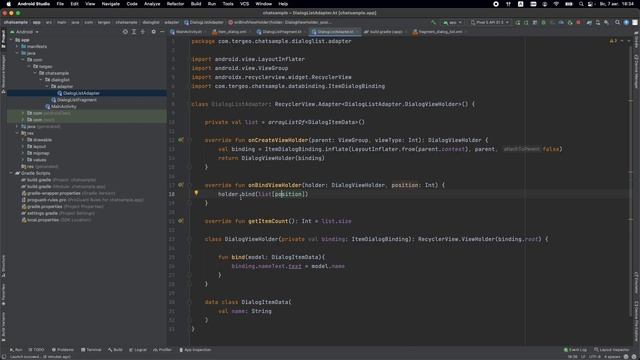This screenshot has height=360, width=640.
Task: Select DialogListFragment in project tree
Action: [x=77, y=100]
